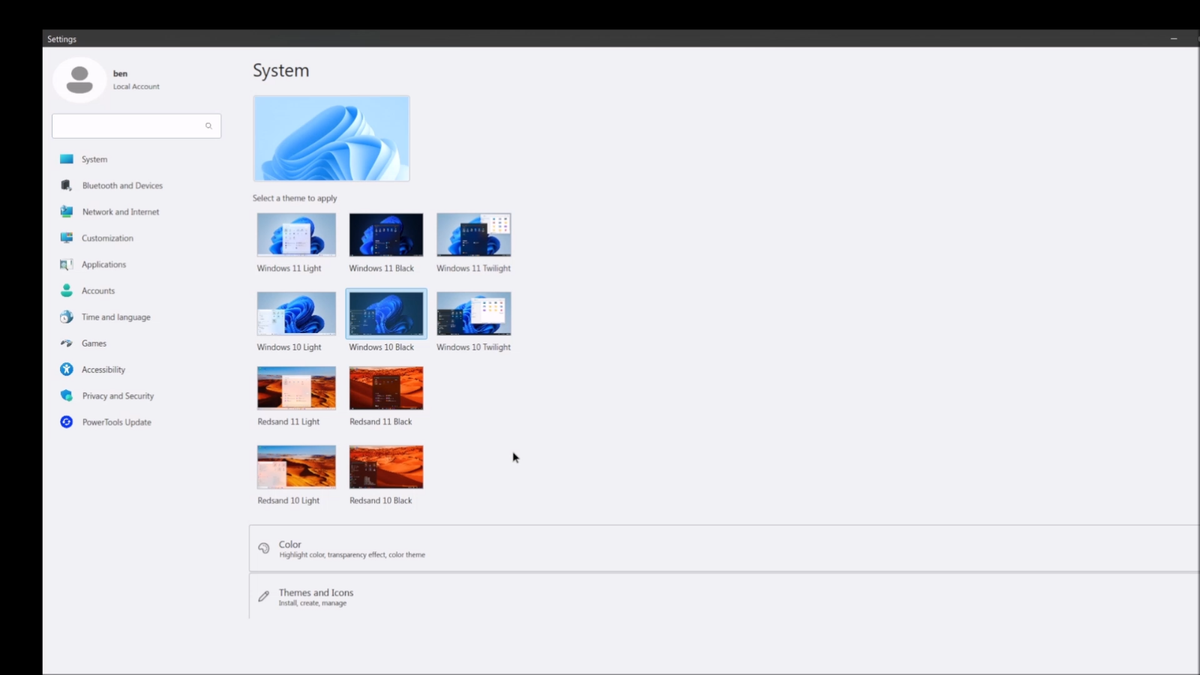Click the Windows 11 Twilight caption
The width and height of the screenshot is (1200, 675).
[474, 268]
